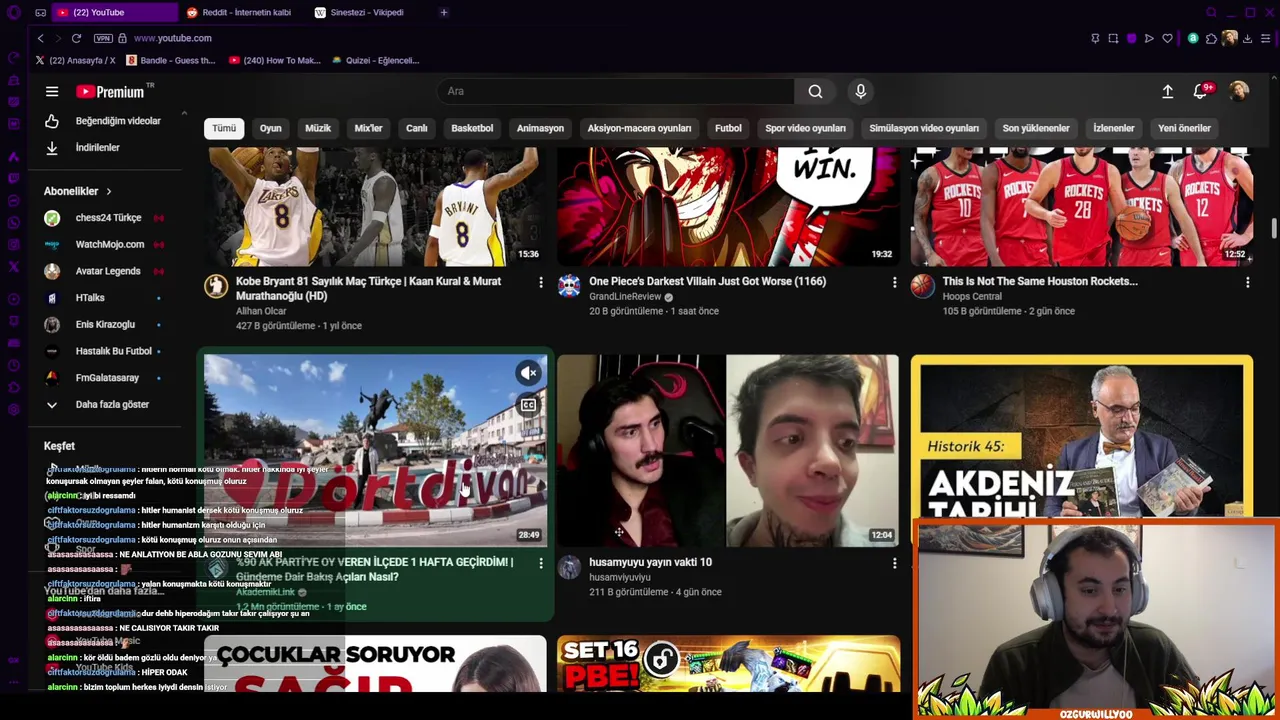
Task: Select Spor video oyunları chip
Action: pyautogui.click(x=805, y=128)
